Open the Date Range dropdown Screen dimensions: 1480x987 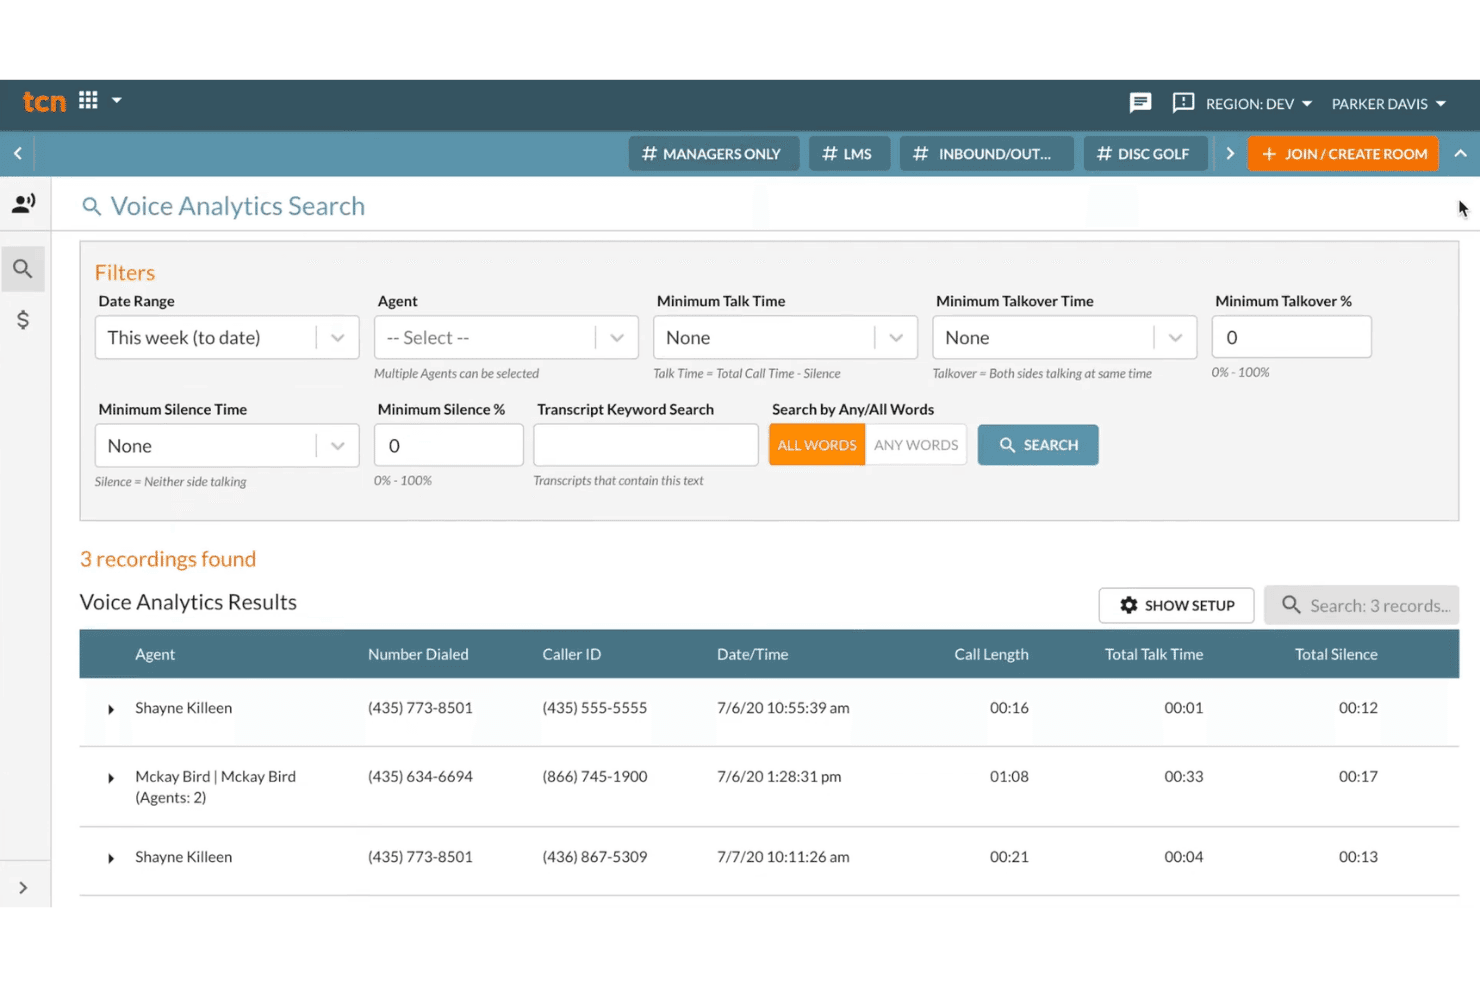point(227,338)
